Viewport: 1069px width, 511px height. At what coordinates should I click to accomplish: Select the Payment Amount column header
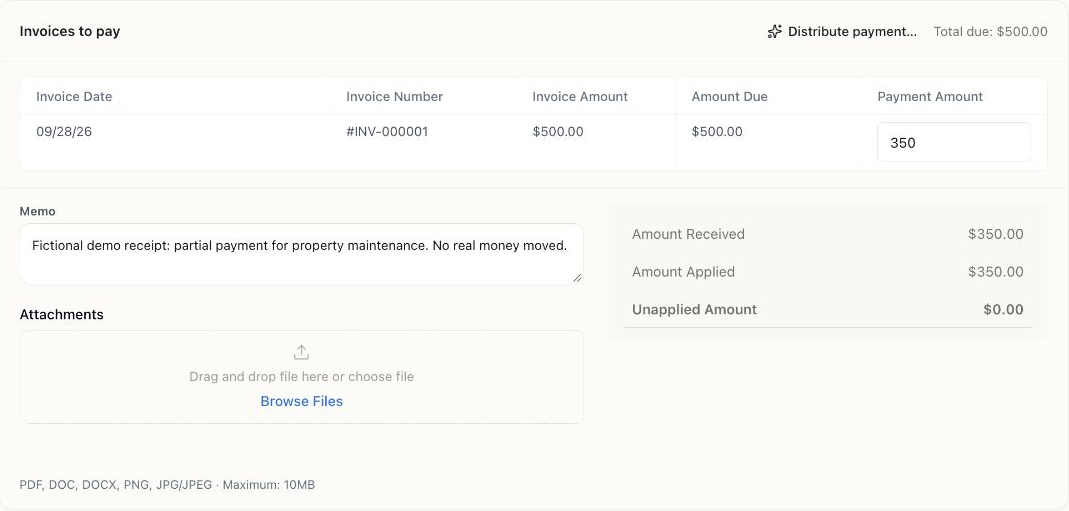(x=930, y=97)
